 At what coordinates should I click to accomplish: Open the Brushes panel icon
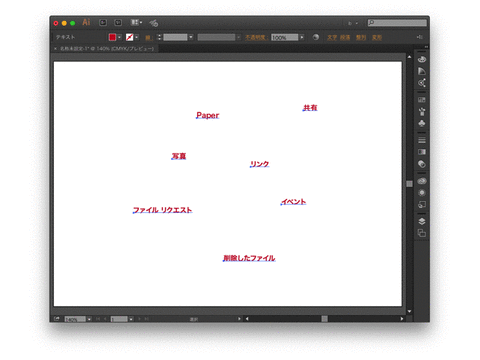[x=422, y=111]
